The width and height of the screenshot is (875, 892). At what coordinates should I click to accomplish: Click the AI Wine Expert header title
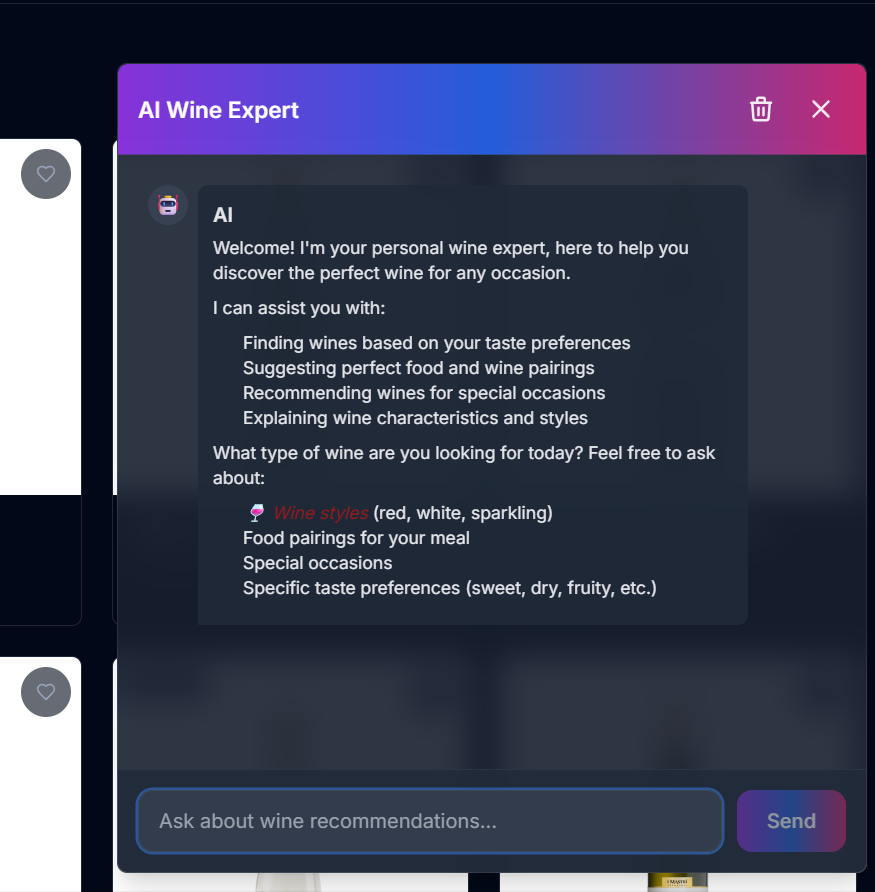218,110
